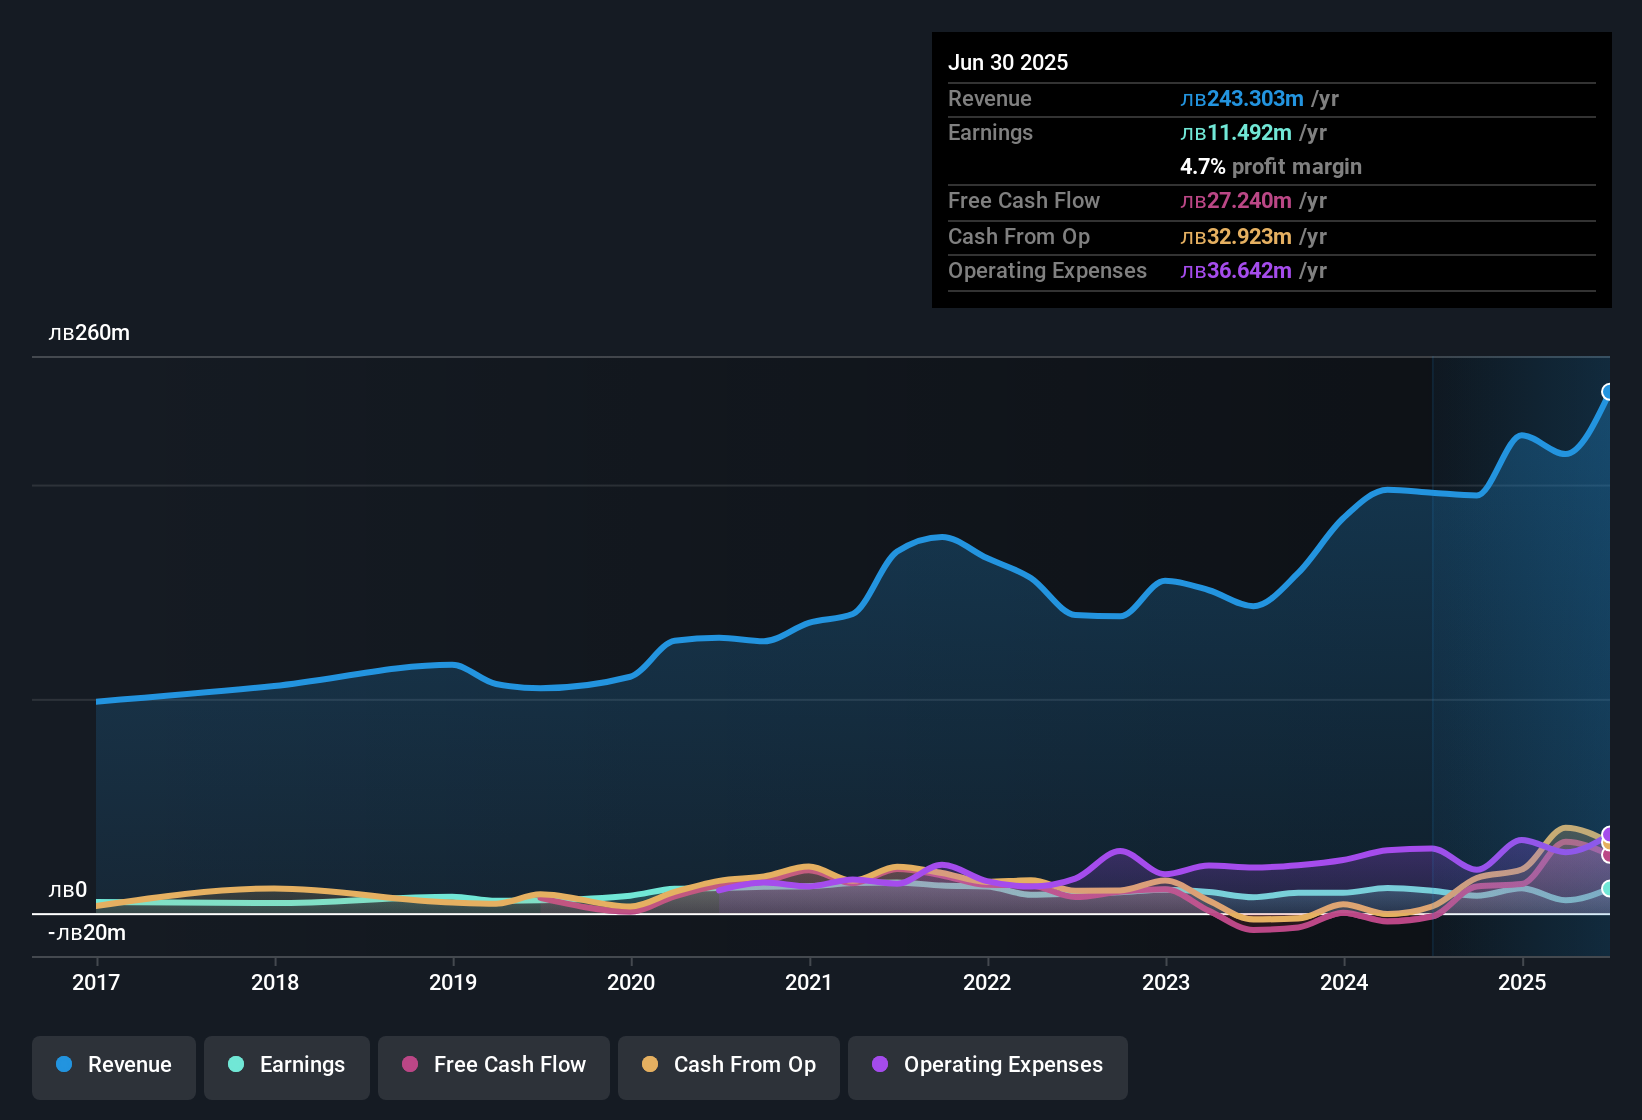Select the 2017 x-axis label

(96, 983)
